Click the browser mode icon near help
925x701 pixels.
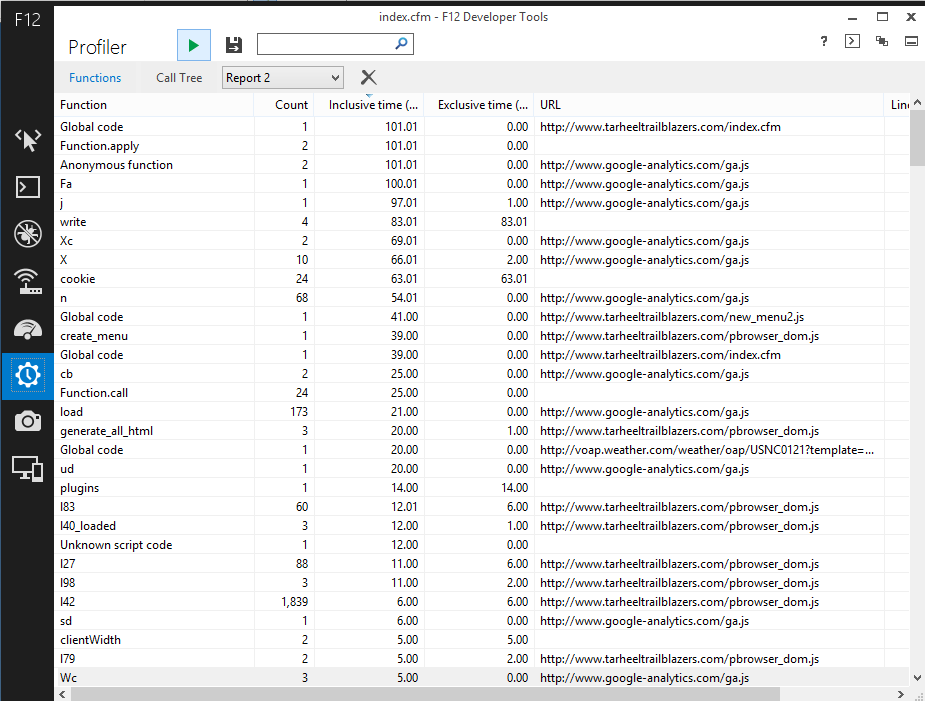tap(882, 41)
